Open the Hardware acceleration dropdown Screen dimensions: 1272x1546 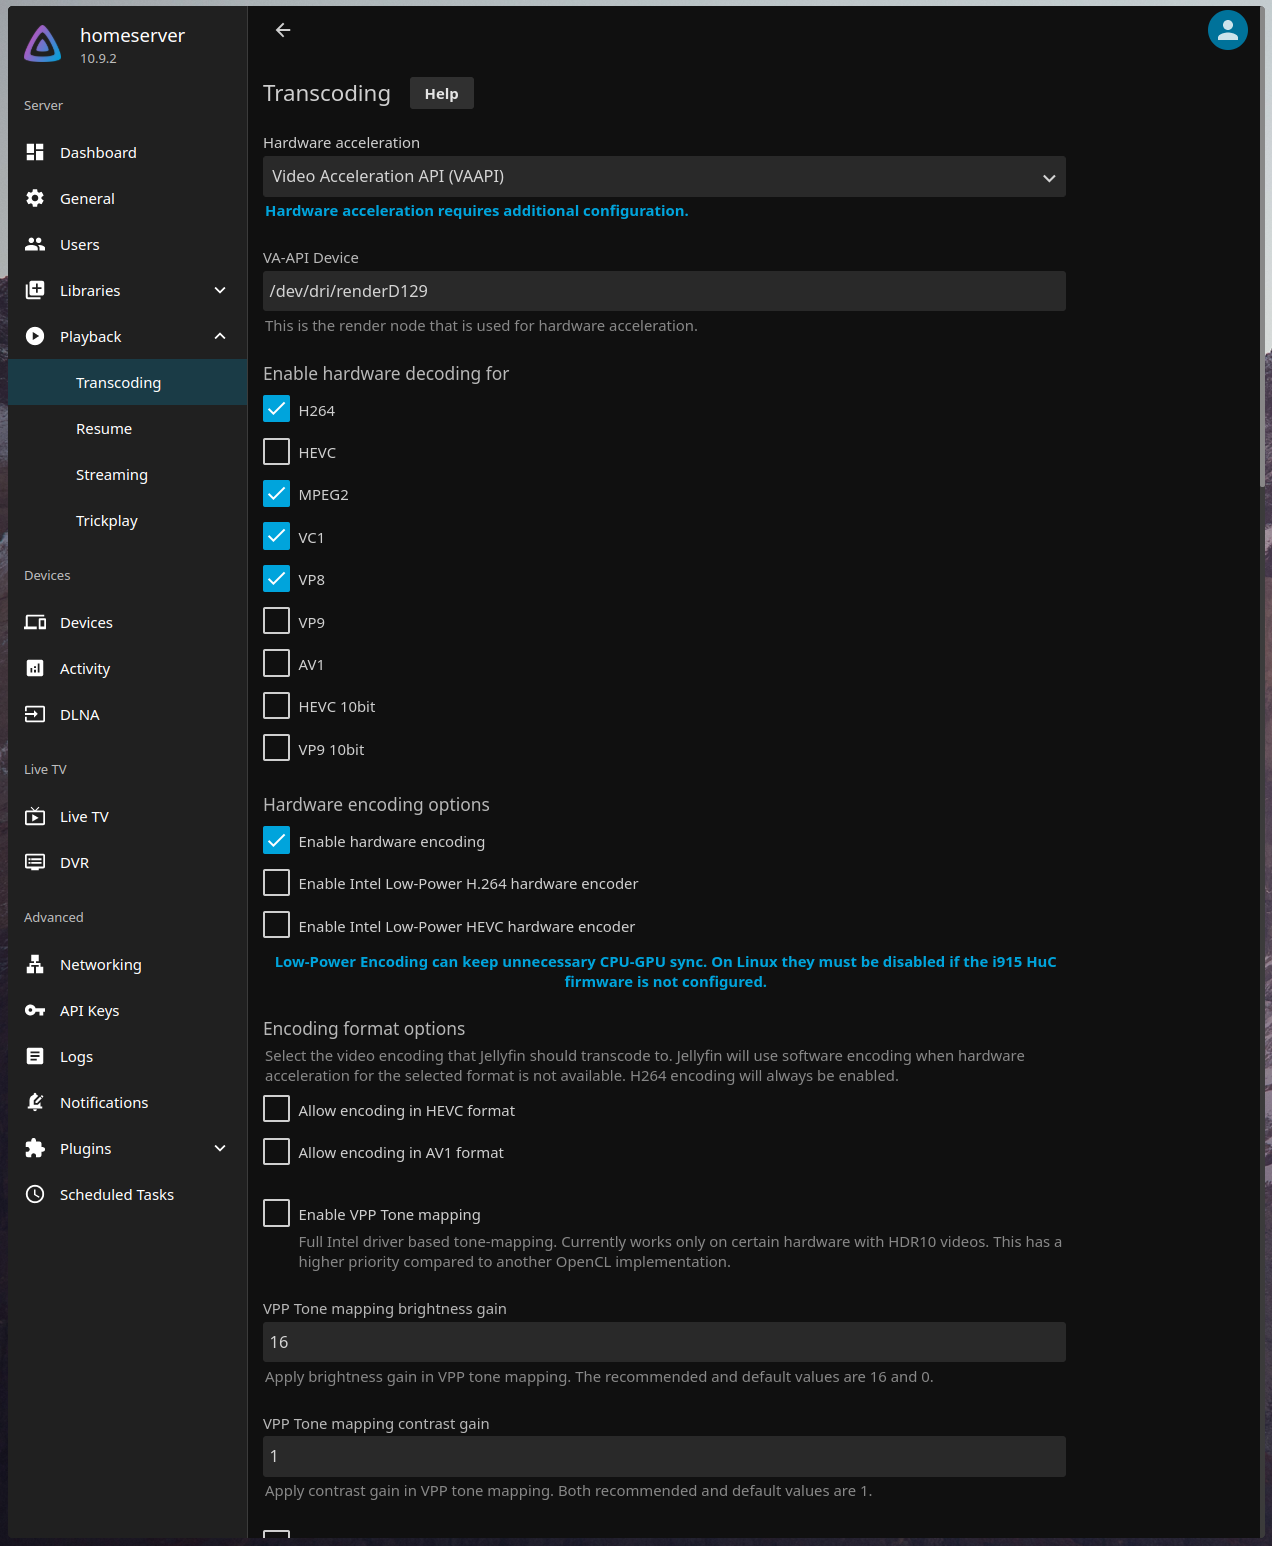click(664, 177)
